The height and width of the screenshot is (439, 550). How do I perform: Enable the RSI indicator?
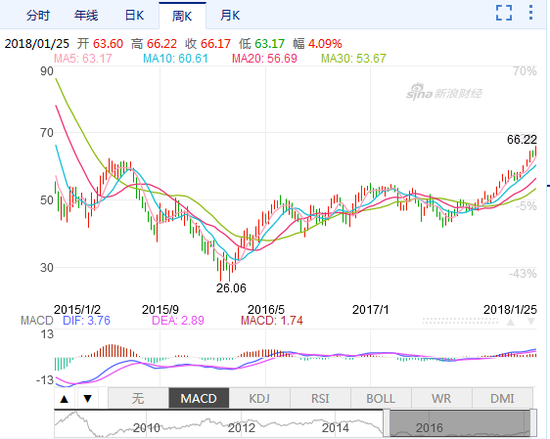coord(320,398)
